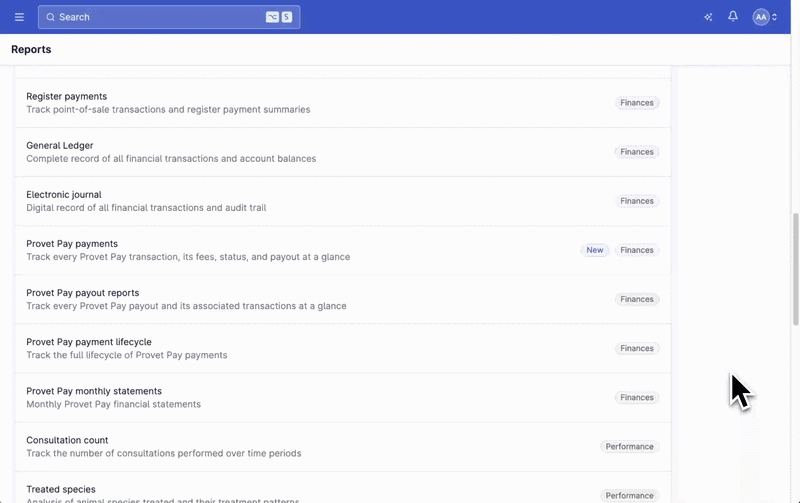Click the AA user avatar
The height and width of the screenshot is (503, 800).
(761, 17)
